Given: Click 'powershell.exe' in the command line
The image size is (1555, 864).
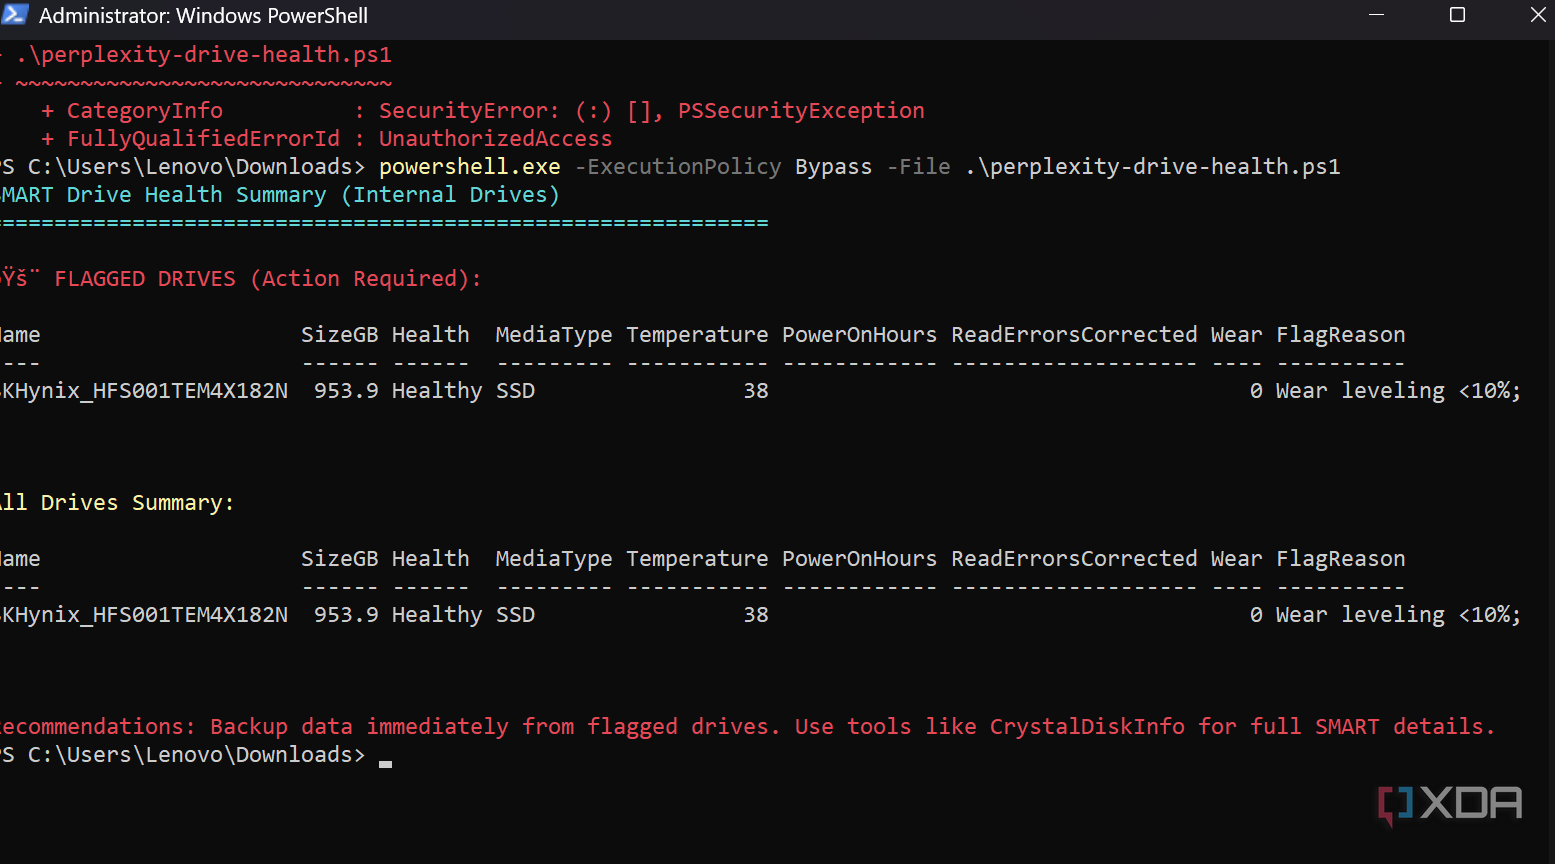Looking at the screenshot, I should [470, 167].
